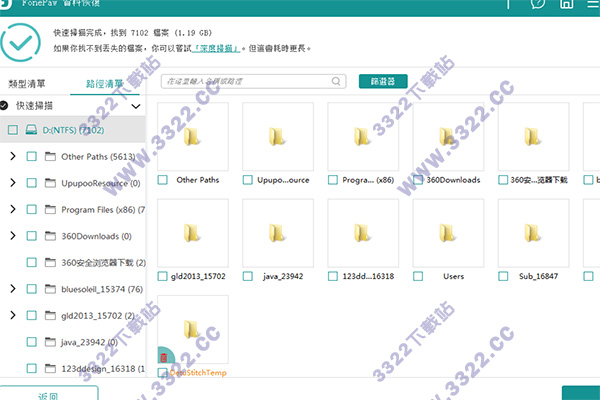Tick checkbox under Other Paths folder thumbnail

163,180
